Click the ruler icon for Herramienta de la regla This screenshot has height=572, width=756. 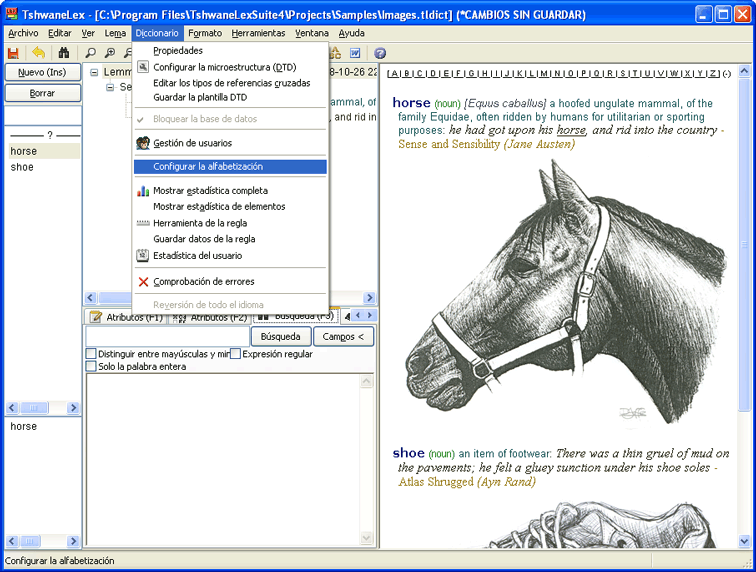143,223
